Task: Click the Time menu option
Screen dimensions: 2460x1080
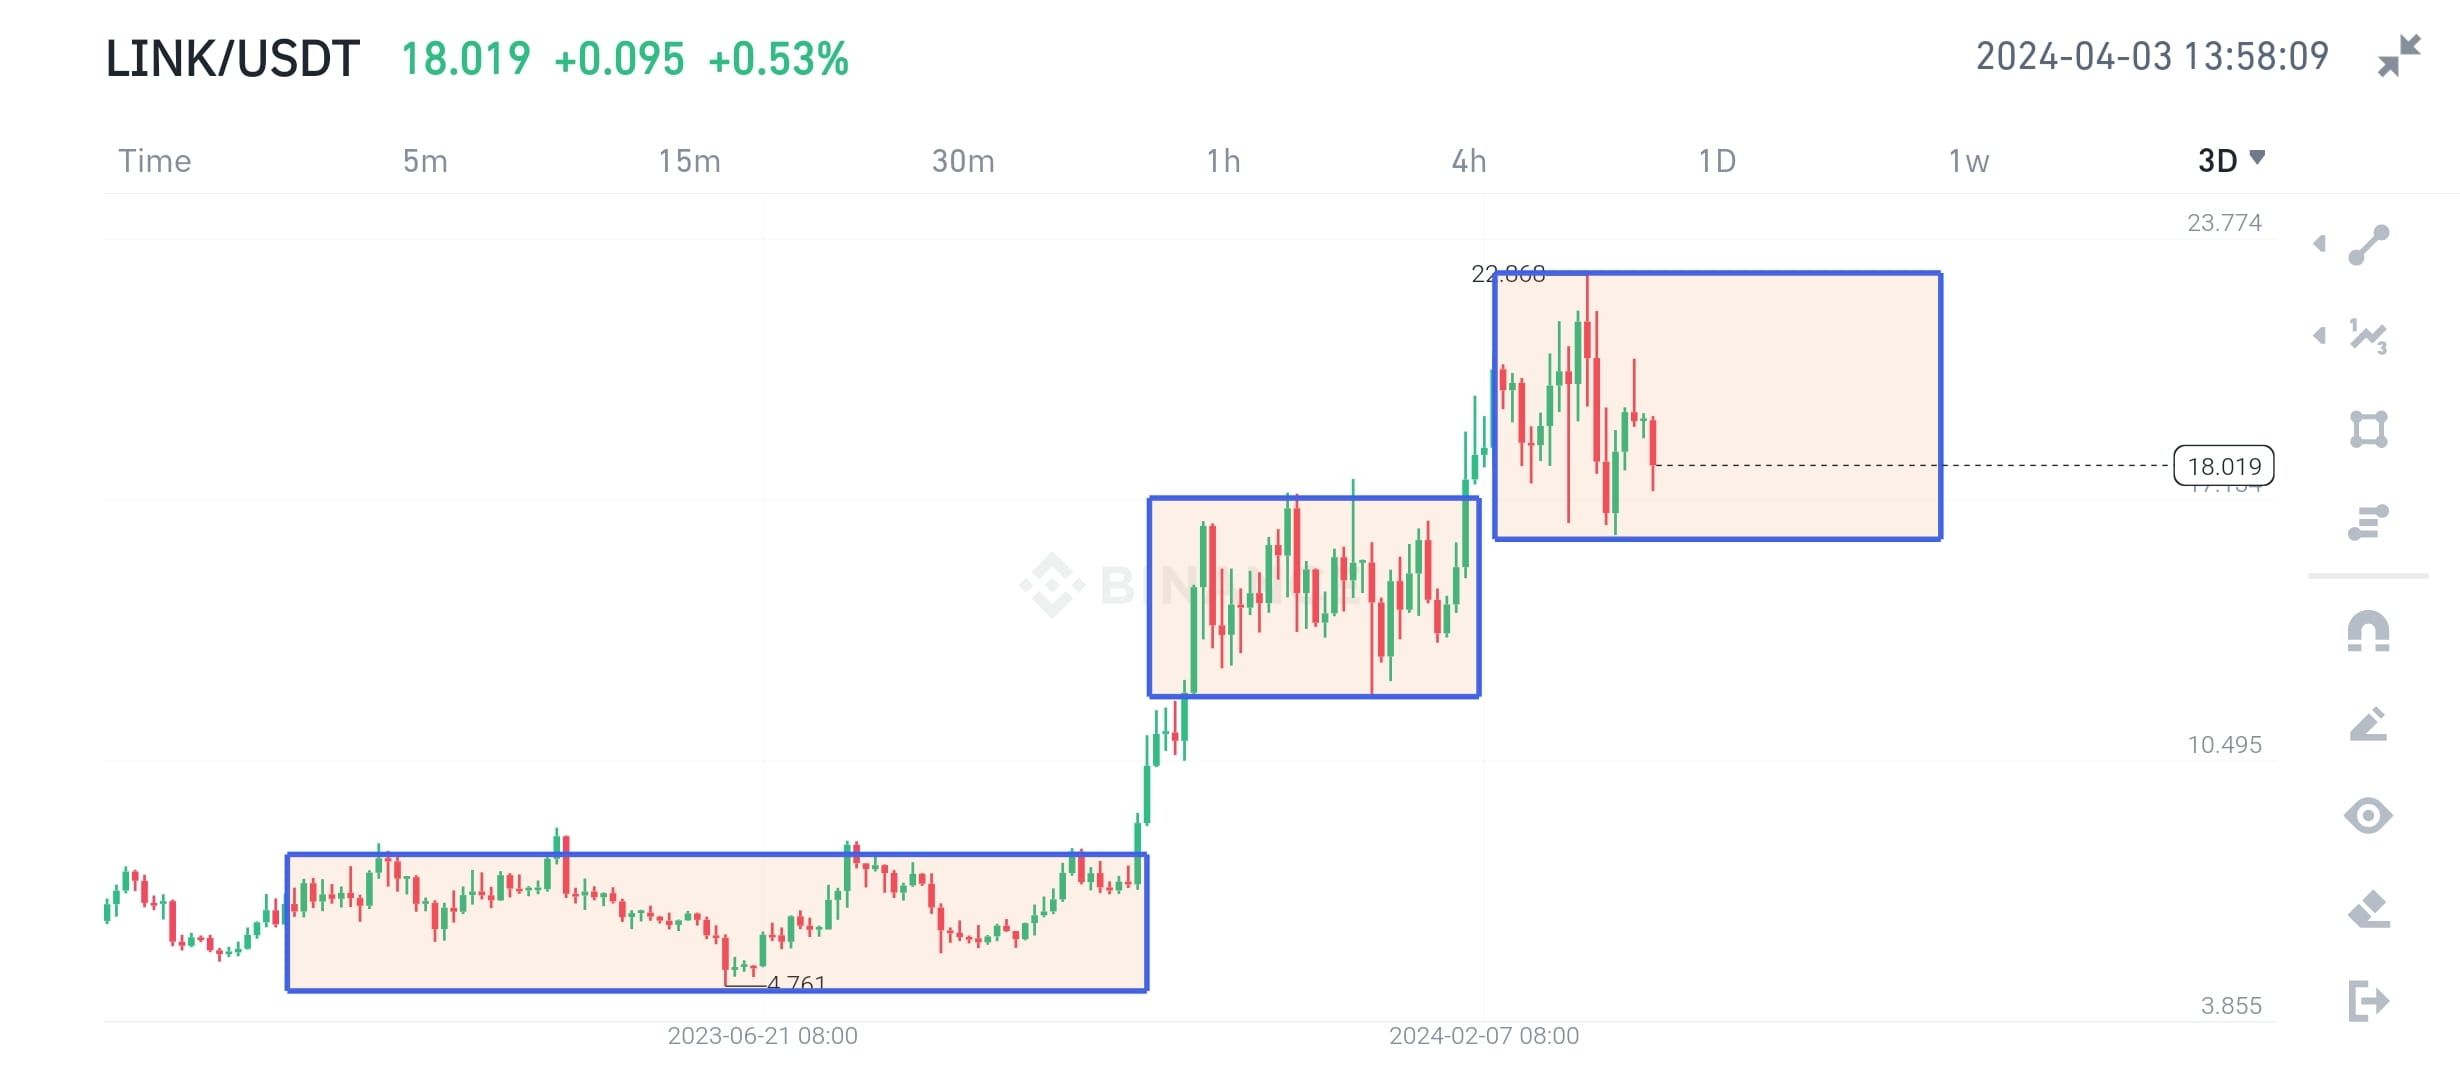Action: click(x=155, y=160)
